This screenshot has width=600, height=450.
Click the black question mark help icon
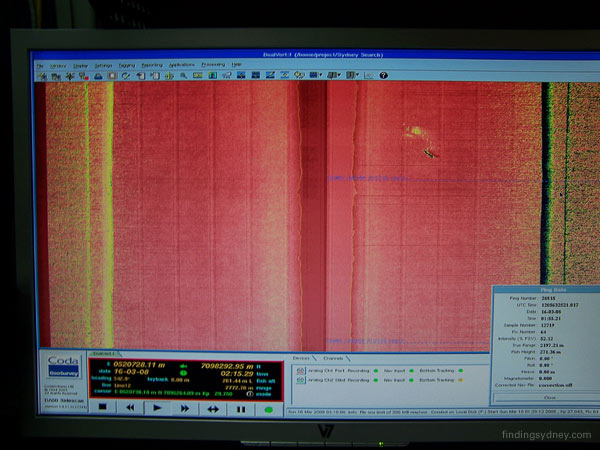point(383,75)
